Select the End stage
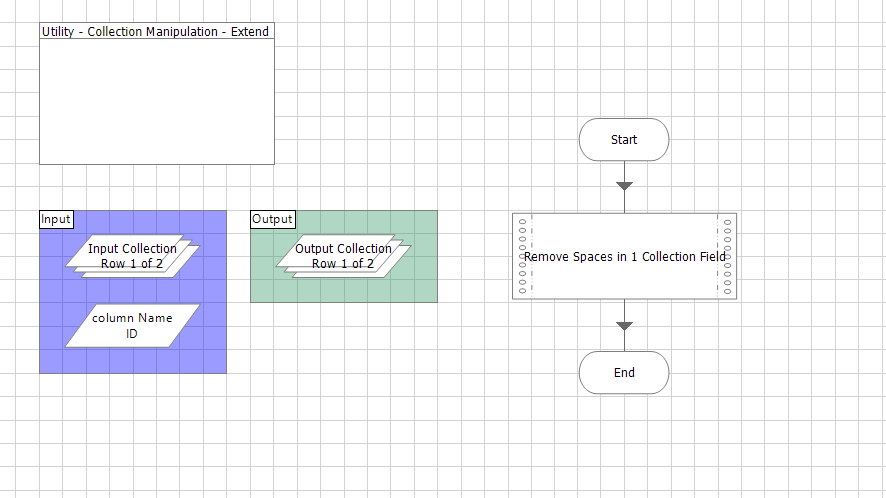Screen dimensions: 886x498 [623, 373]
